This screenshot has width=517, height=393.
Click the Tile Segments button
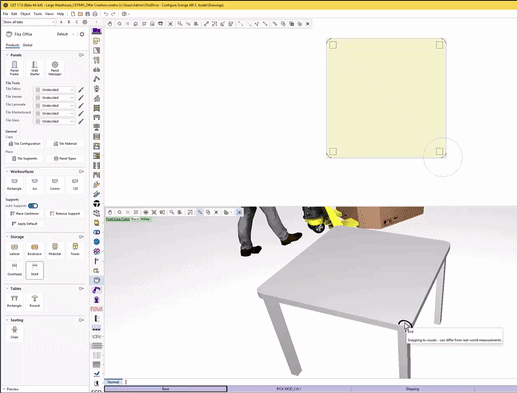coord(24,159)
